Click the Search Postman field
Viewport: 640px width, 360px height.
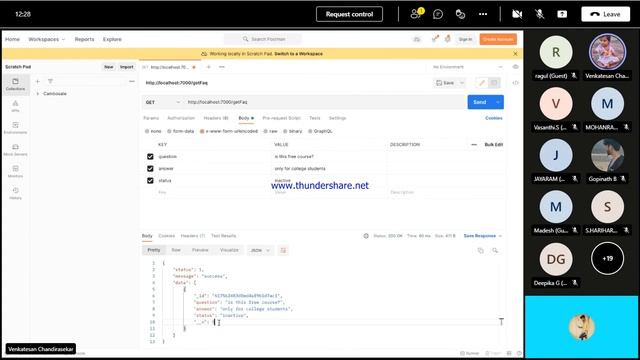pyautogui.click(x=263, y=39)
